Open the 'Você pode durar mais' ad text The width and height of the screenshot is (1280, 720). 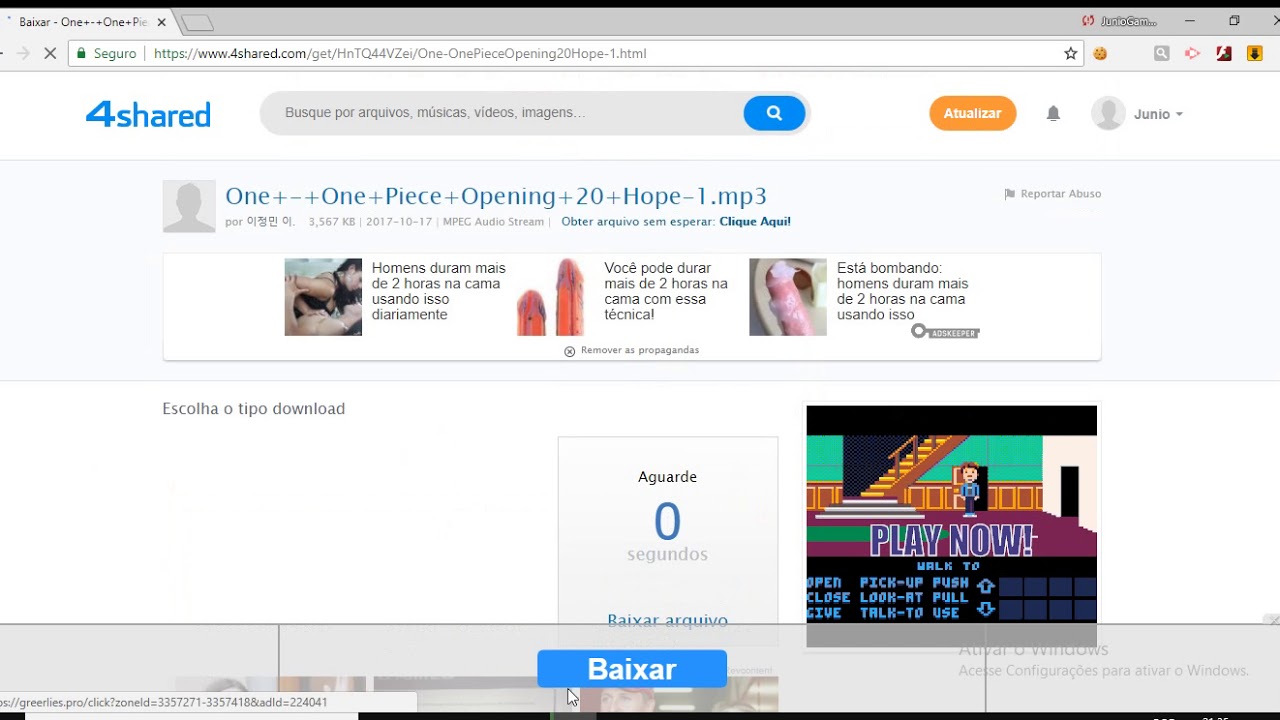666,291
